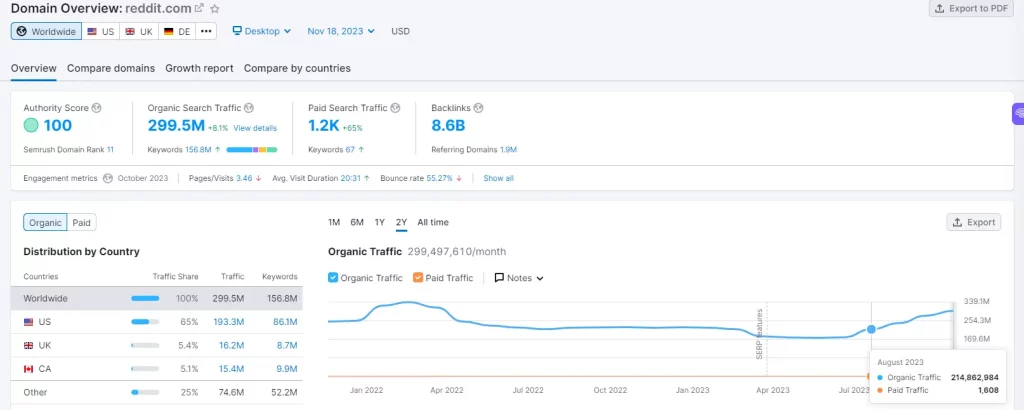Screen dimensions: 1024x410
Task: Click Show all engagement metrics
Action: (x=498, y=178)
